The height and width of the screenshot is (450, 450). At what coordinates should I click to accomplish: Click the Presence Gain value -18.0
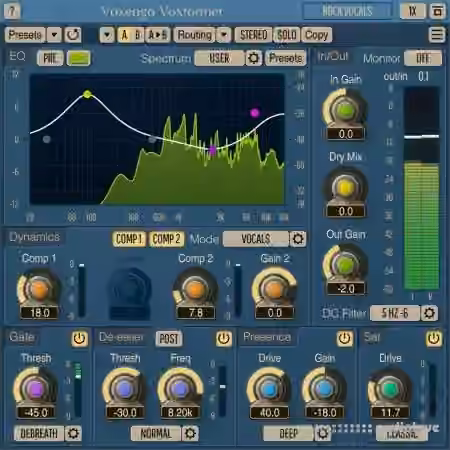point(325,413)
